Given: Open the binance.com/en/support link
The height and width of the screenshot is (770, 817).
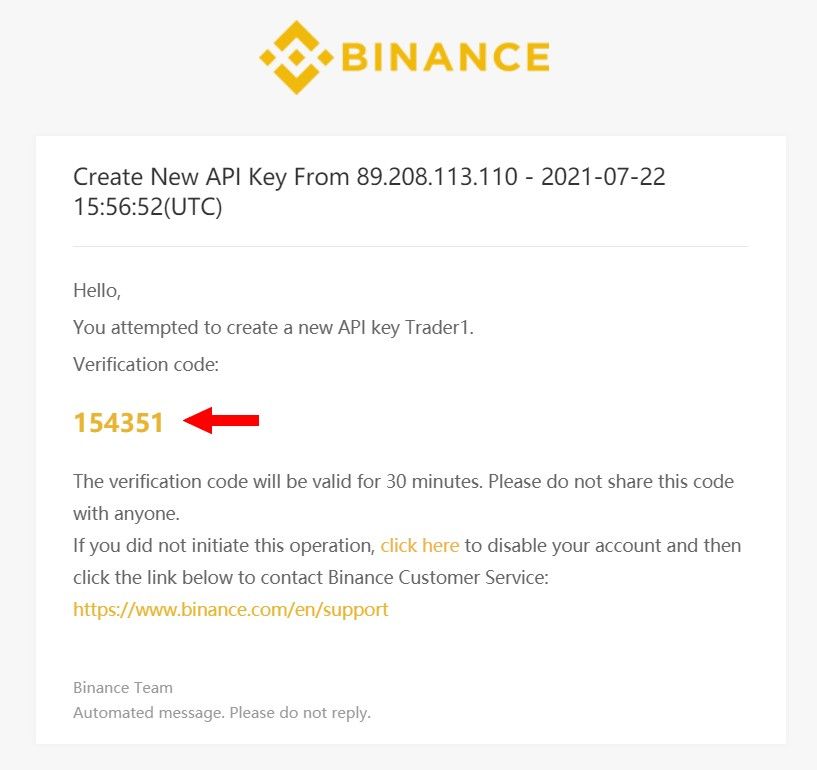Looking at the screenshot, I should tap(231, 610).
